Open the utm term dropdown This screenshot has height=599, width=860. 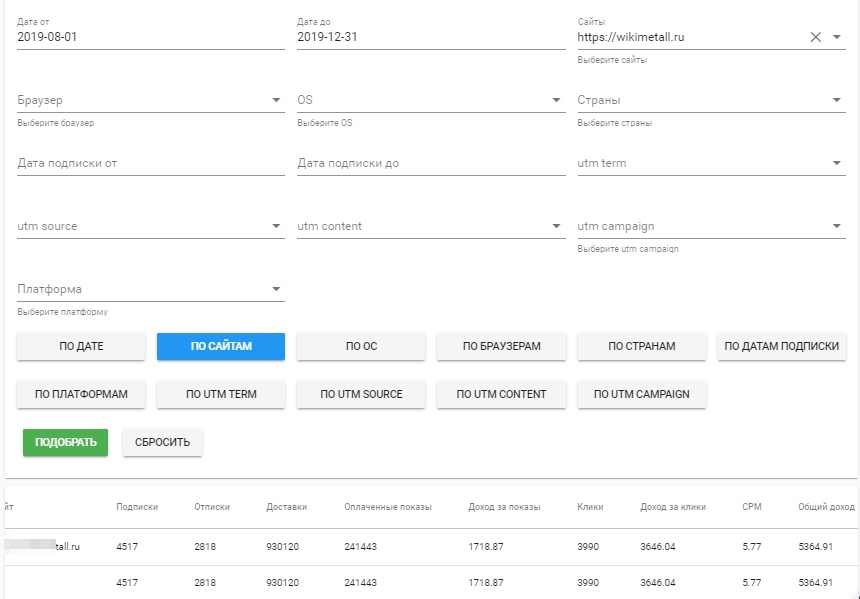coord(836,163)
